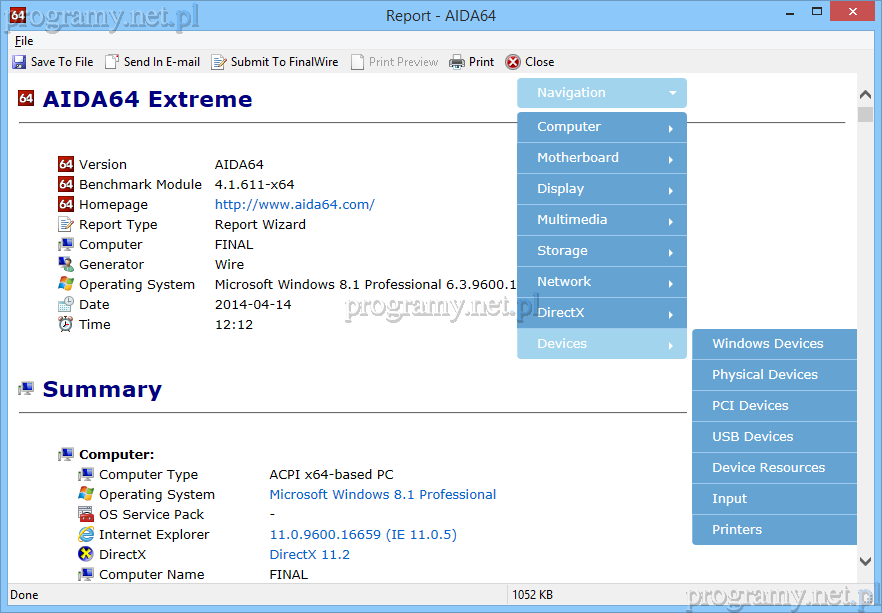Open the File menu
The image size is (882, 613).
click(24, 41)
